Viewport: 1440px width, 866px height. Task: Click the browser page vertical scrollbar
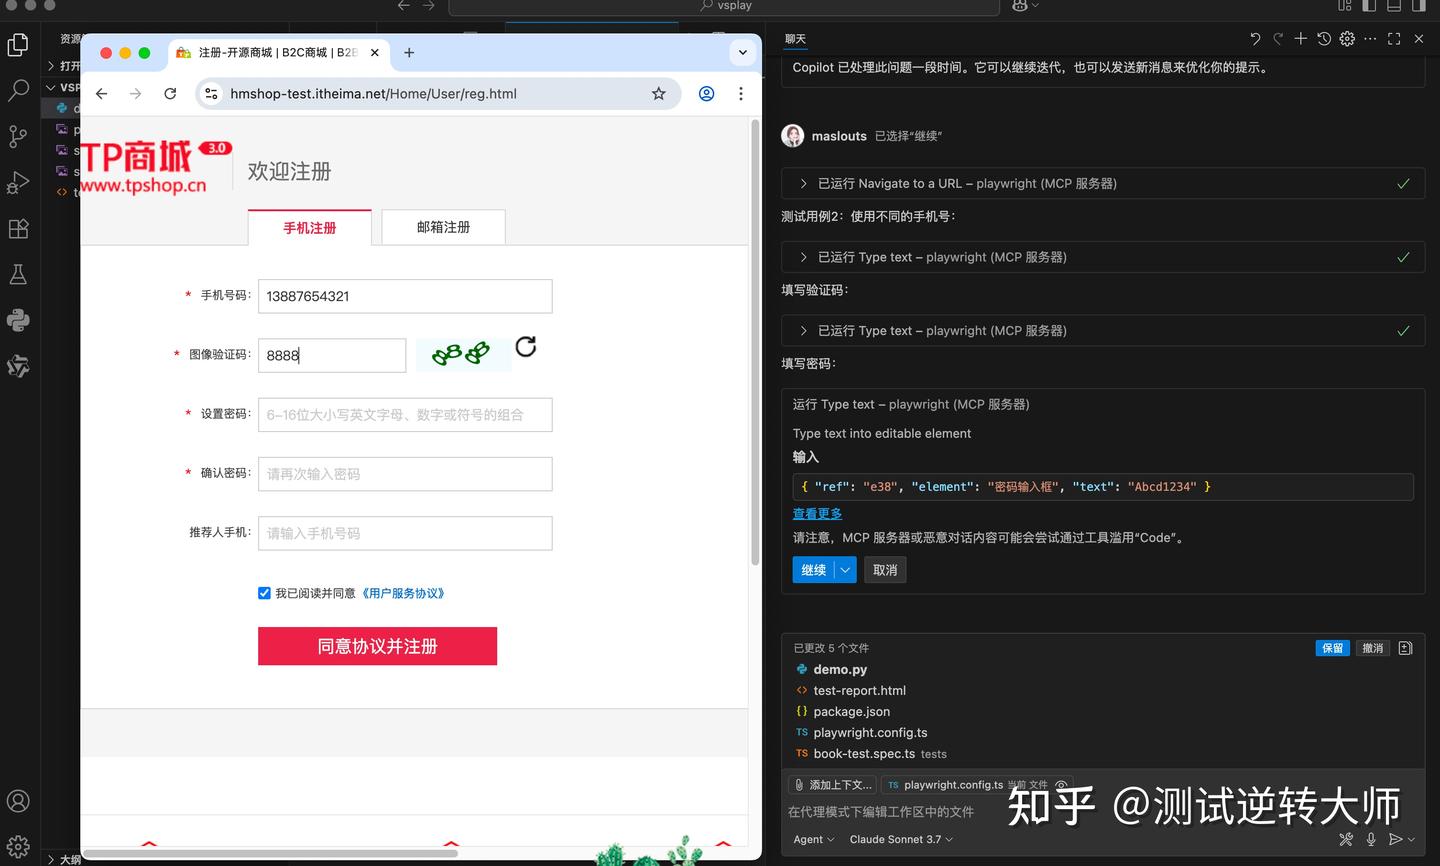755,341
